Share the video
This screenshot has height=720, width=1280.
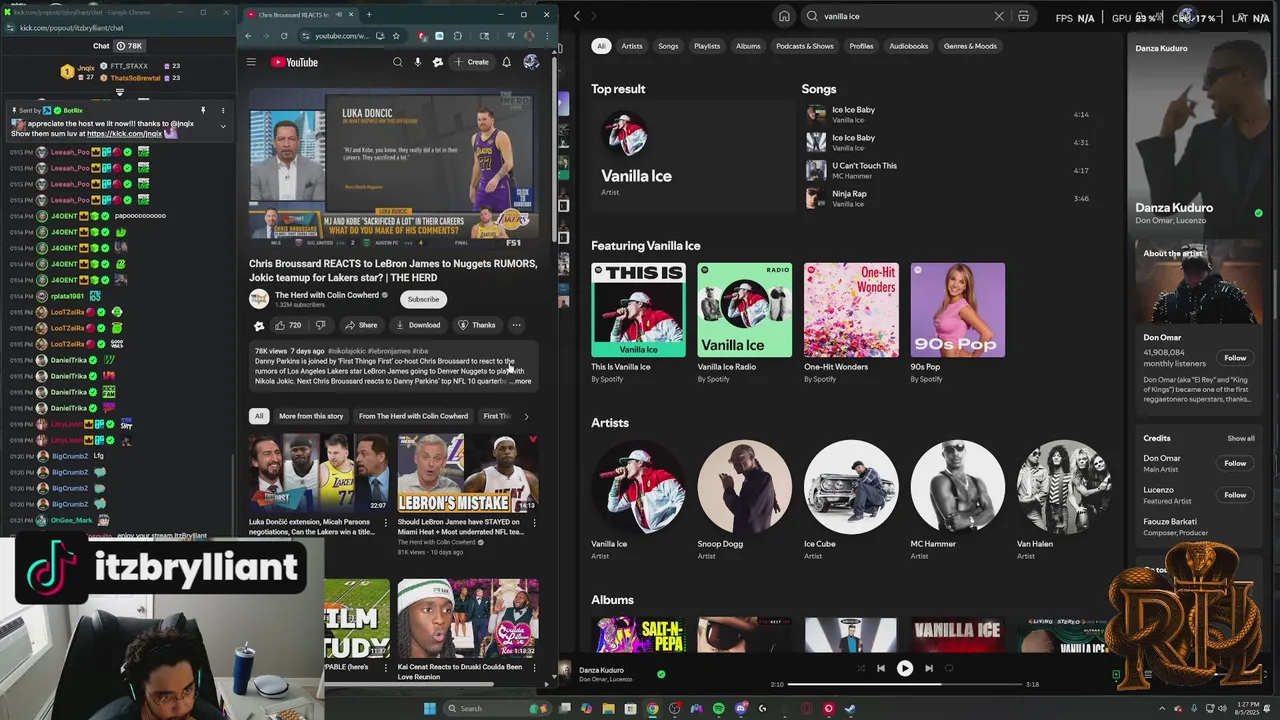tap(361, 325)
